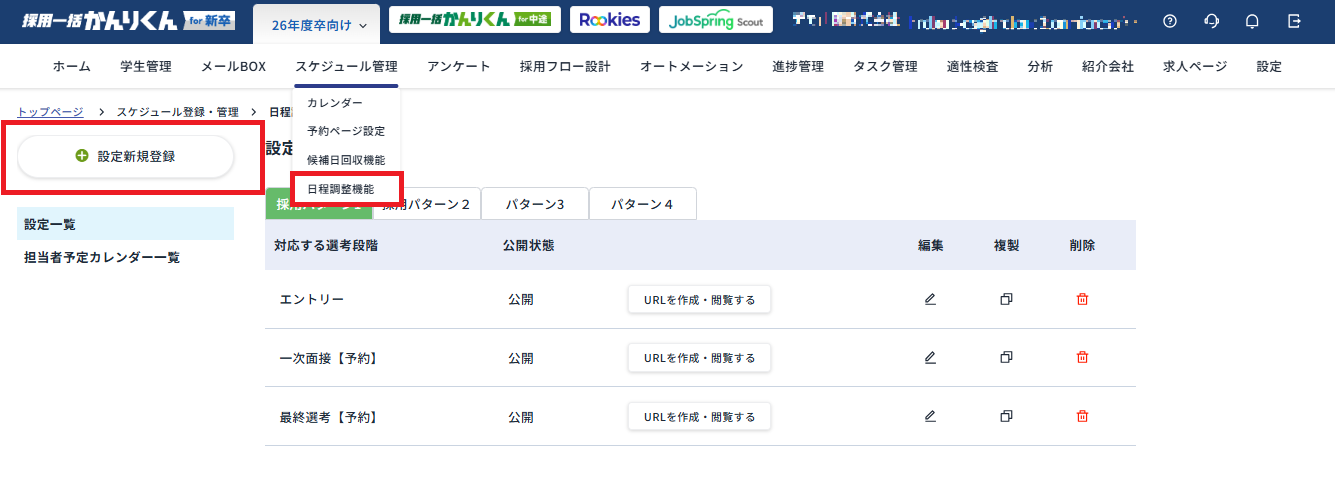1335x485 pixels.
Task: Click the trash icon for エントリー row
Action: point(1082,299)
